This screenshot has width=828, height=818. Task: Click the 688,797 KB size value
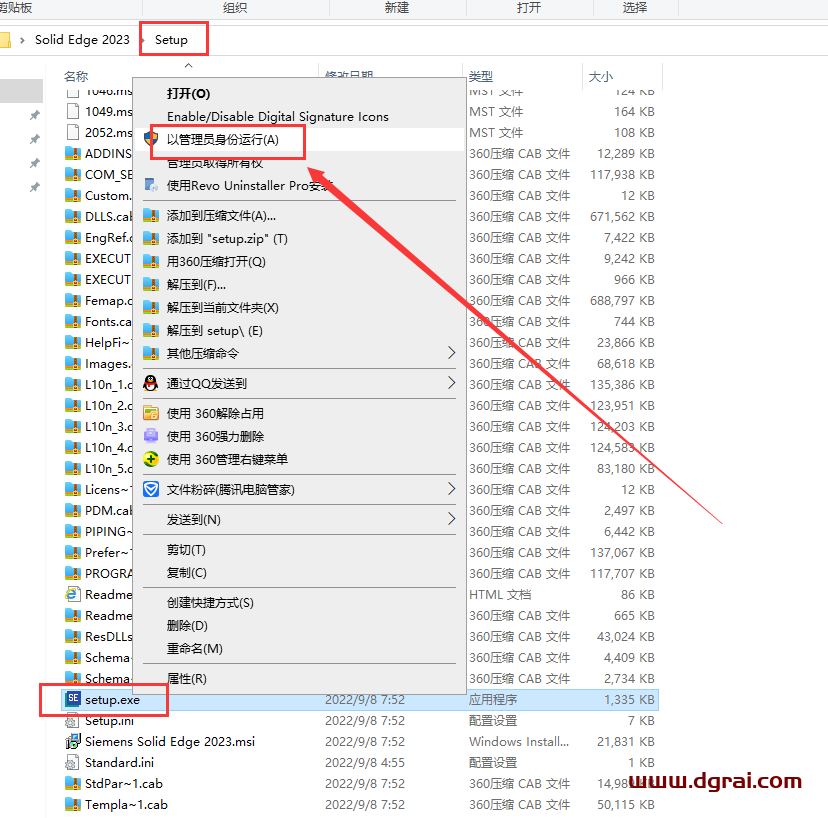point(622,300)
